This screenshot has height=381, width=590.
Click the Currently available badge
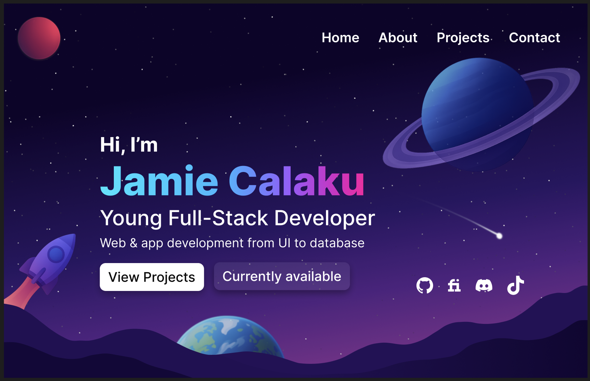coord(282,276)
